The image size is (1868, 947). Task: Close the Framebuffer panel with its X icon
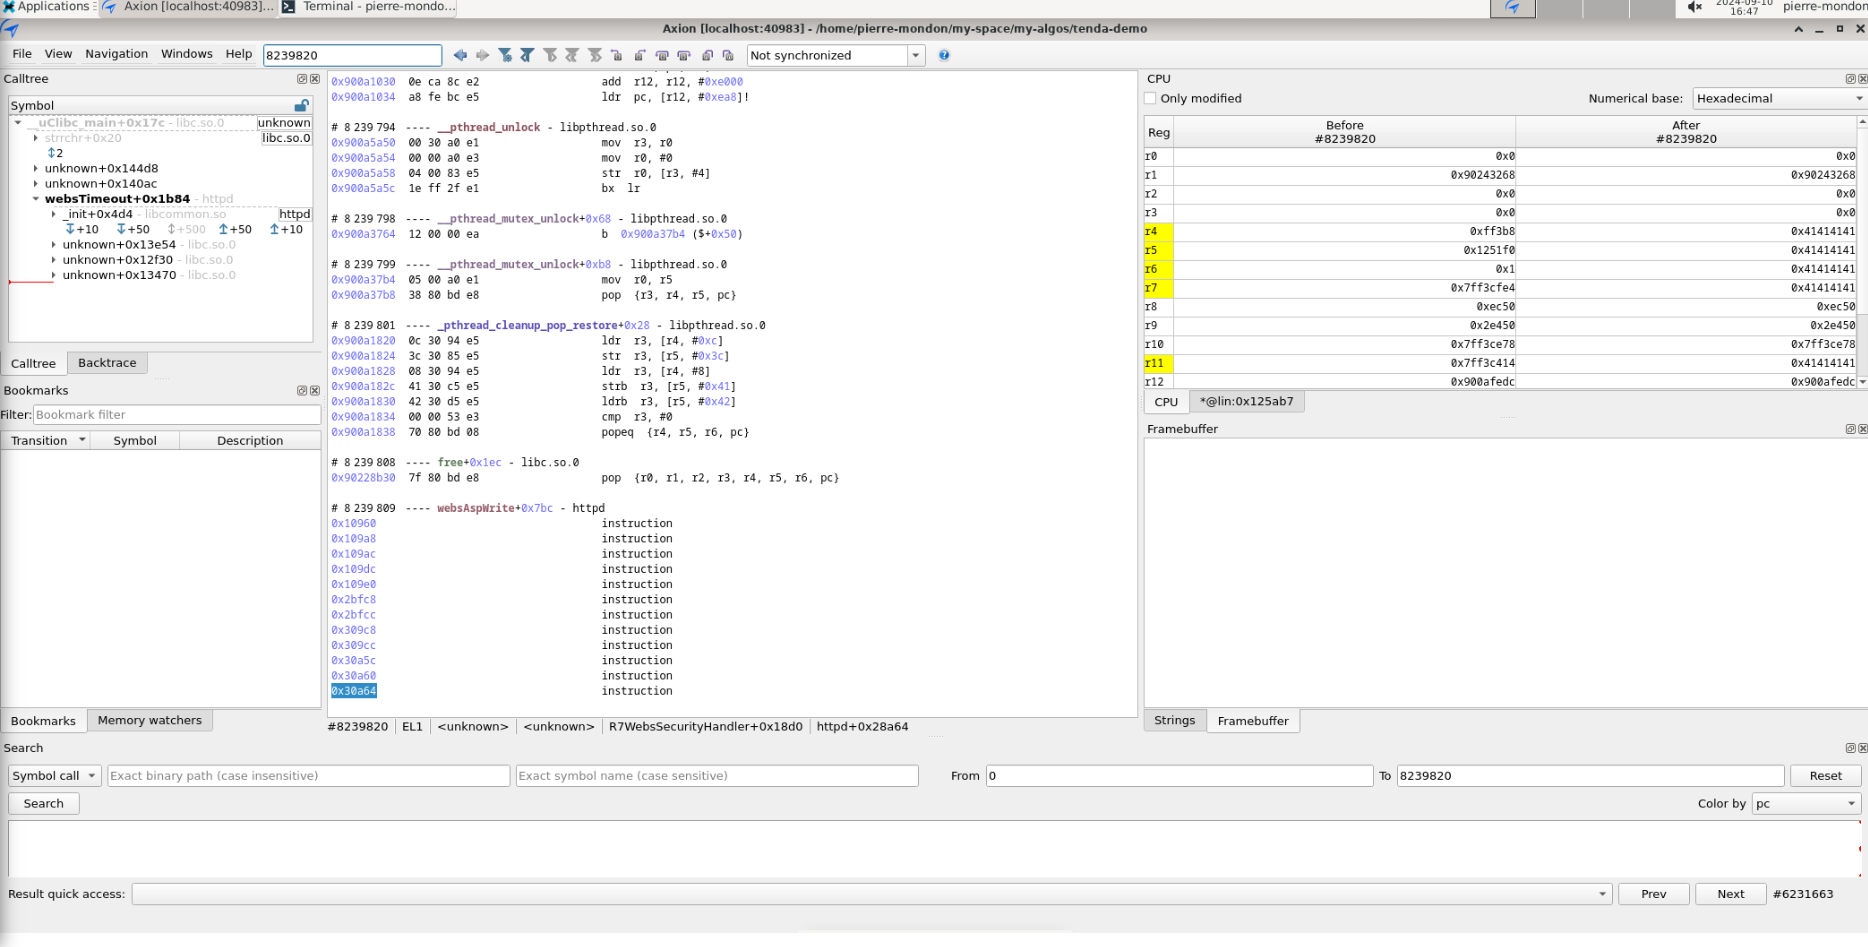point(1862,429)
